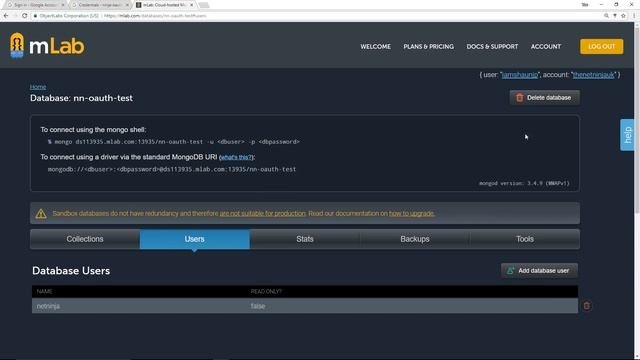Close the Sign in - Google Accounts tab

[x=63, y=5]
